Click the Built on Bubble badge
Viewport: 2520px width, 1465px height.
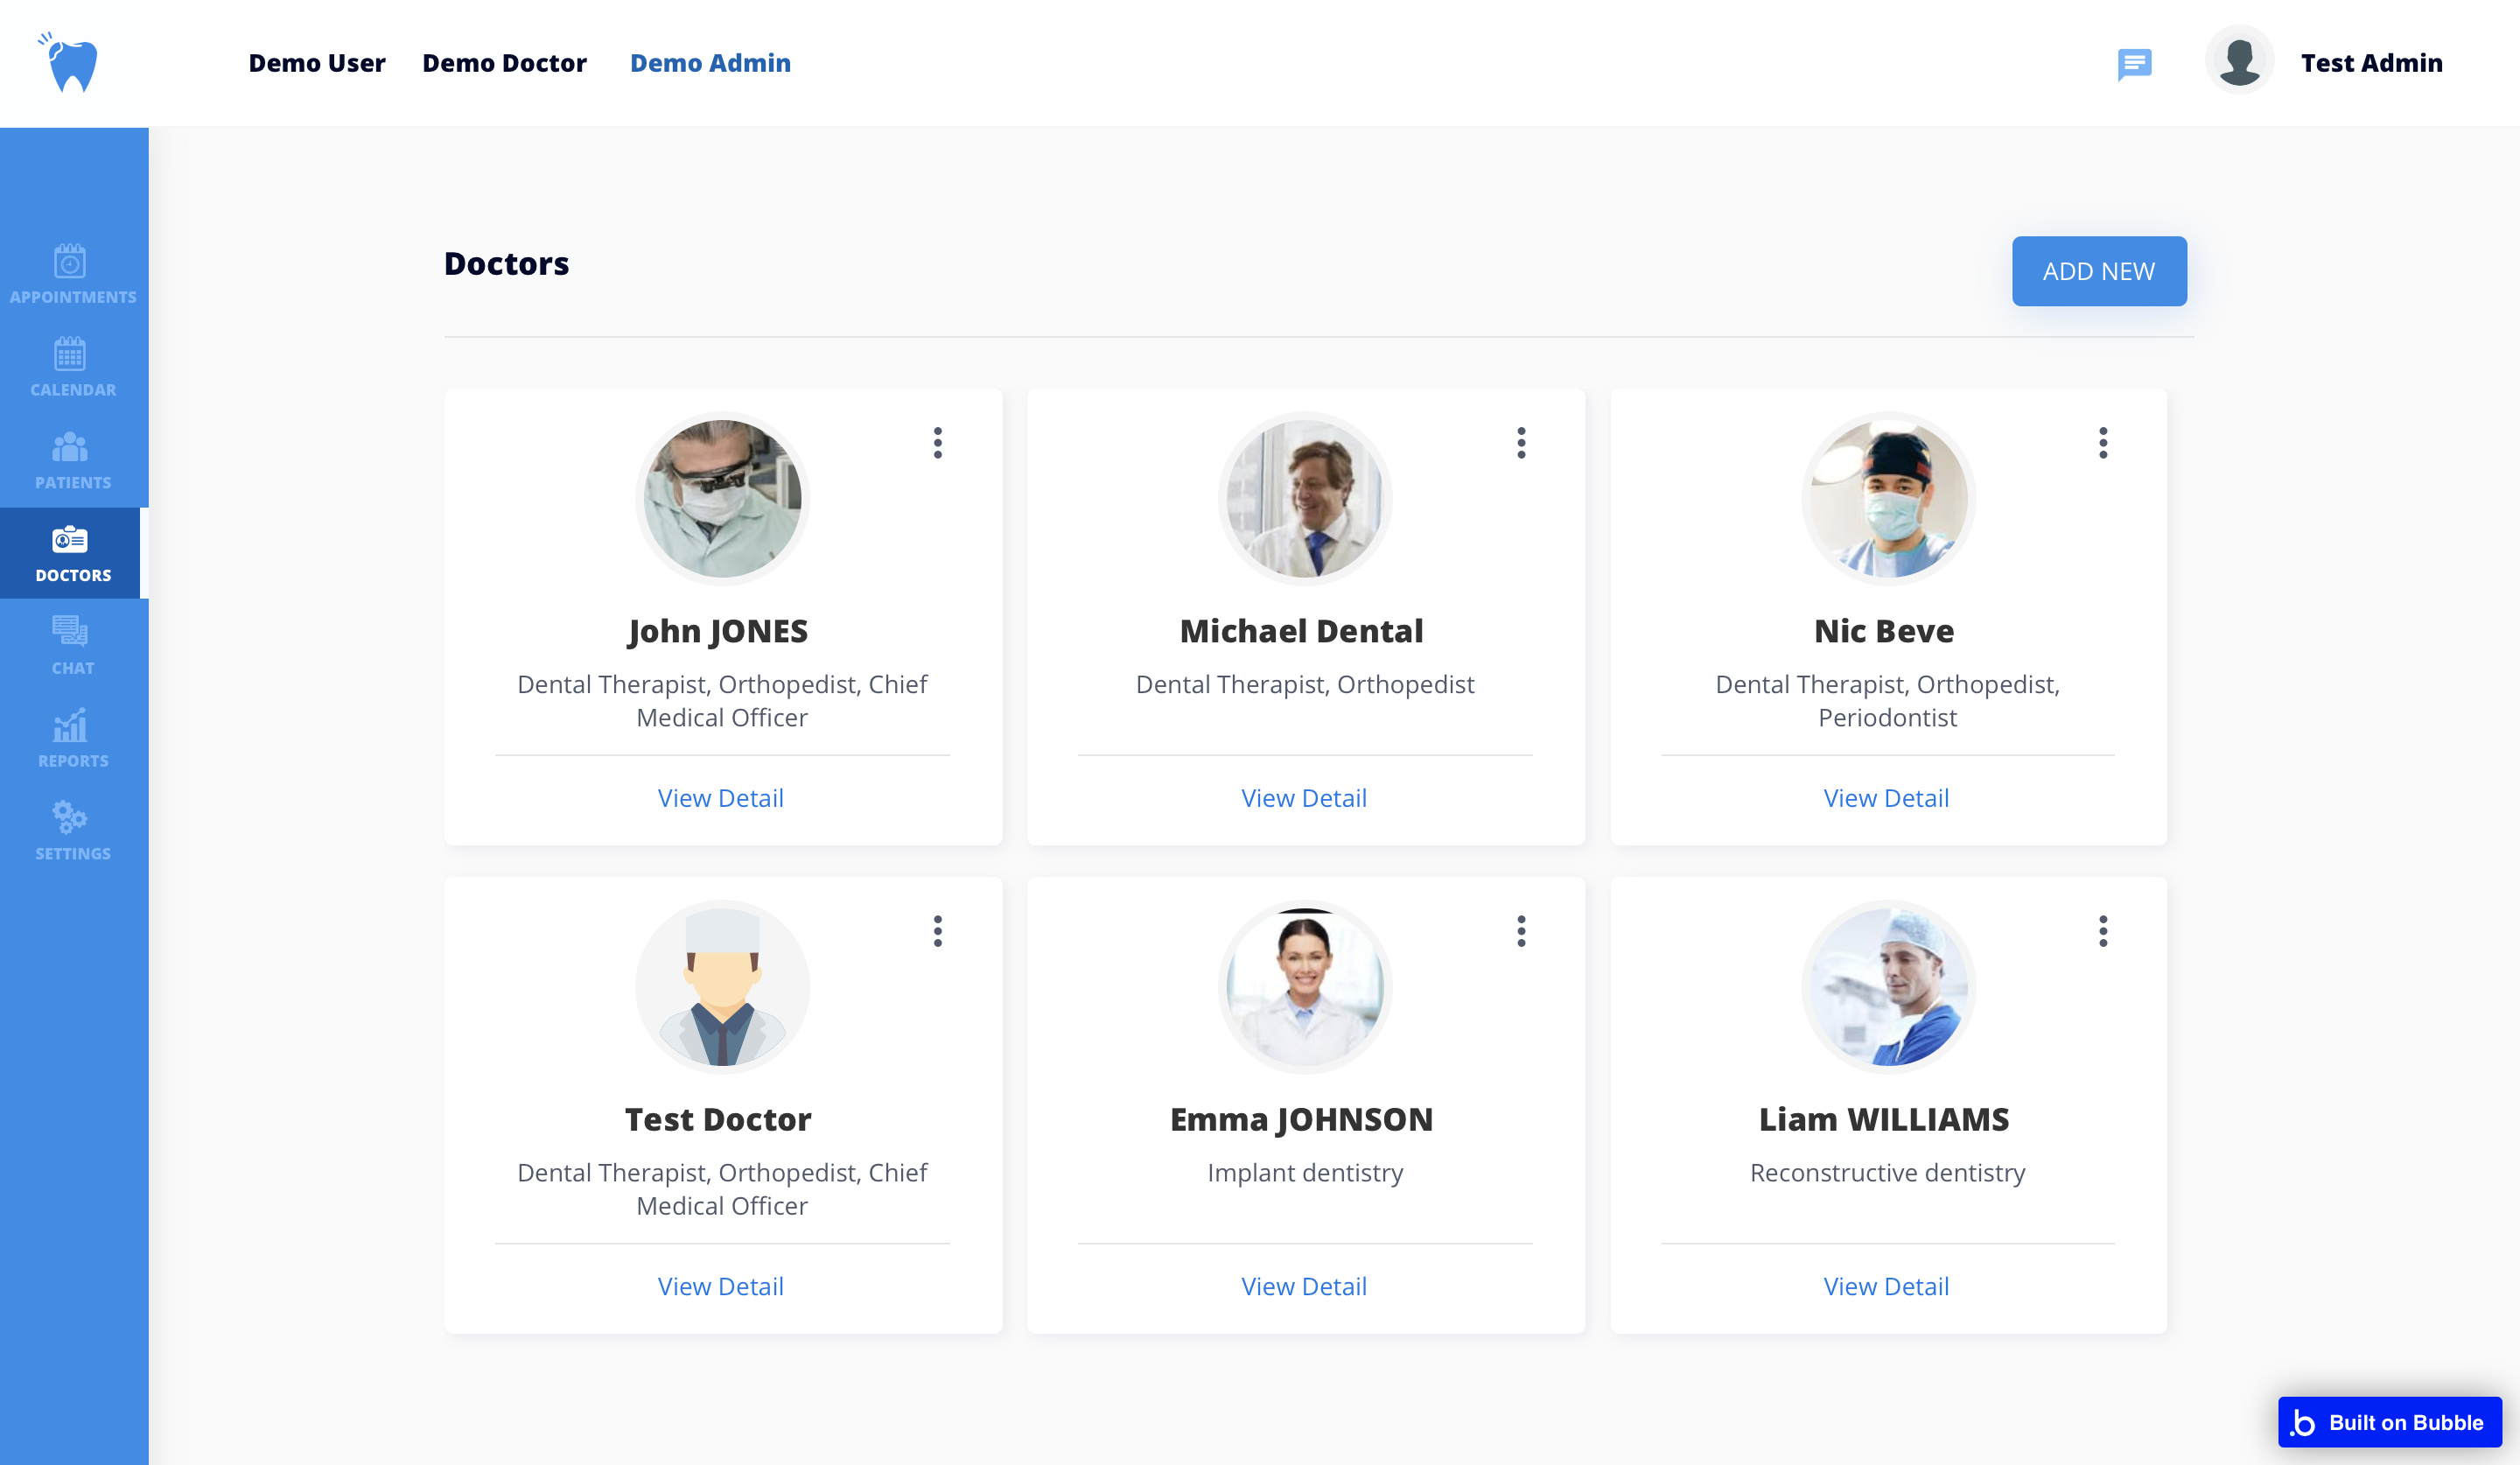point(2389,1422)
